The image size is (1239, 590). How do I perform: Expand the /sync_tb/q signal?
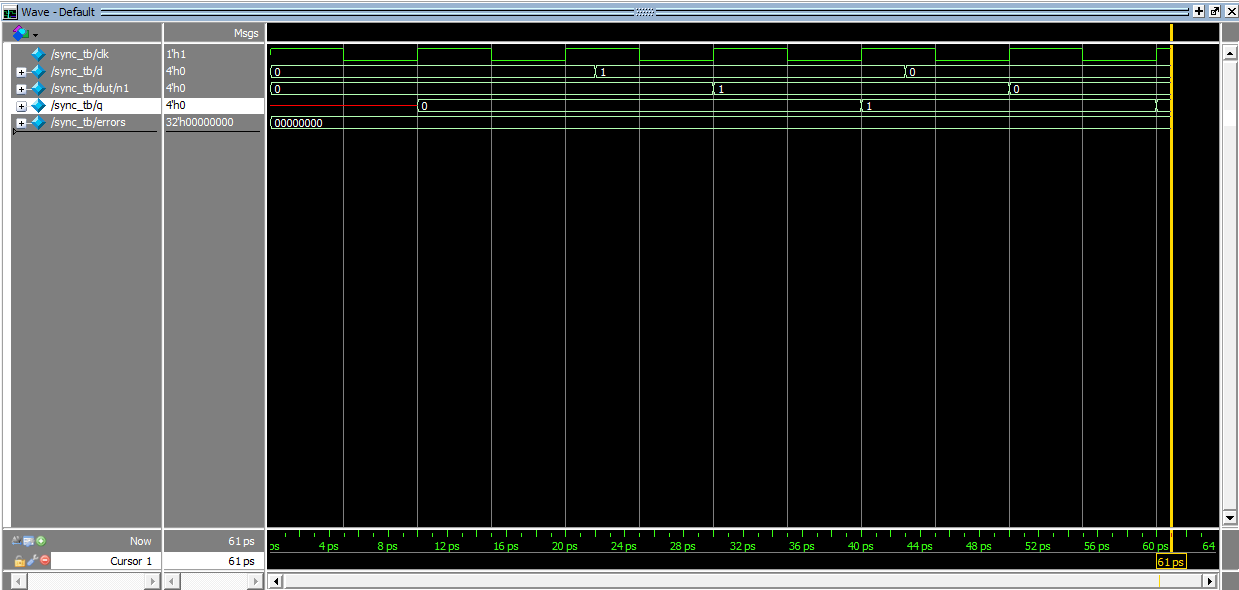[21, 106]
